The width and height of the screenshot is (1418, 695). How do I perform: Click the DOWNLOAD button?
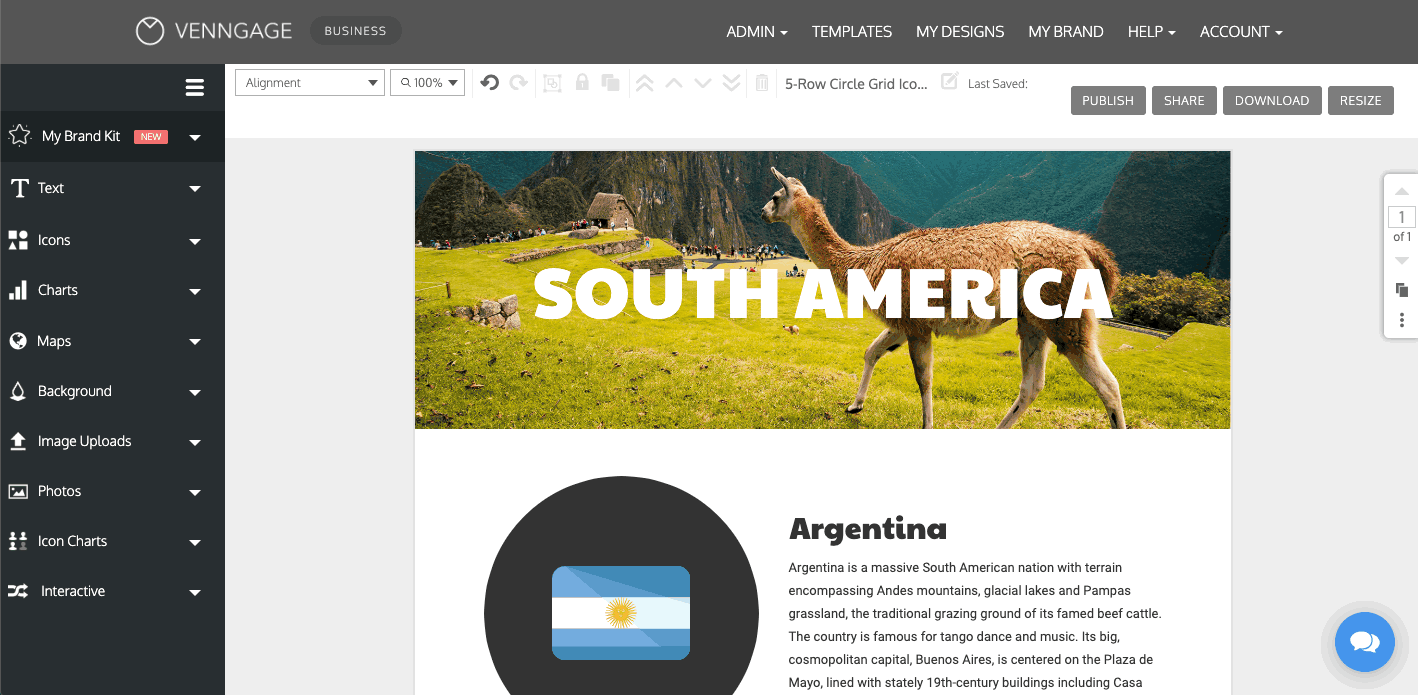(x=1272, y=100)
